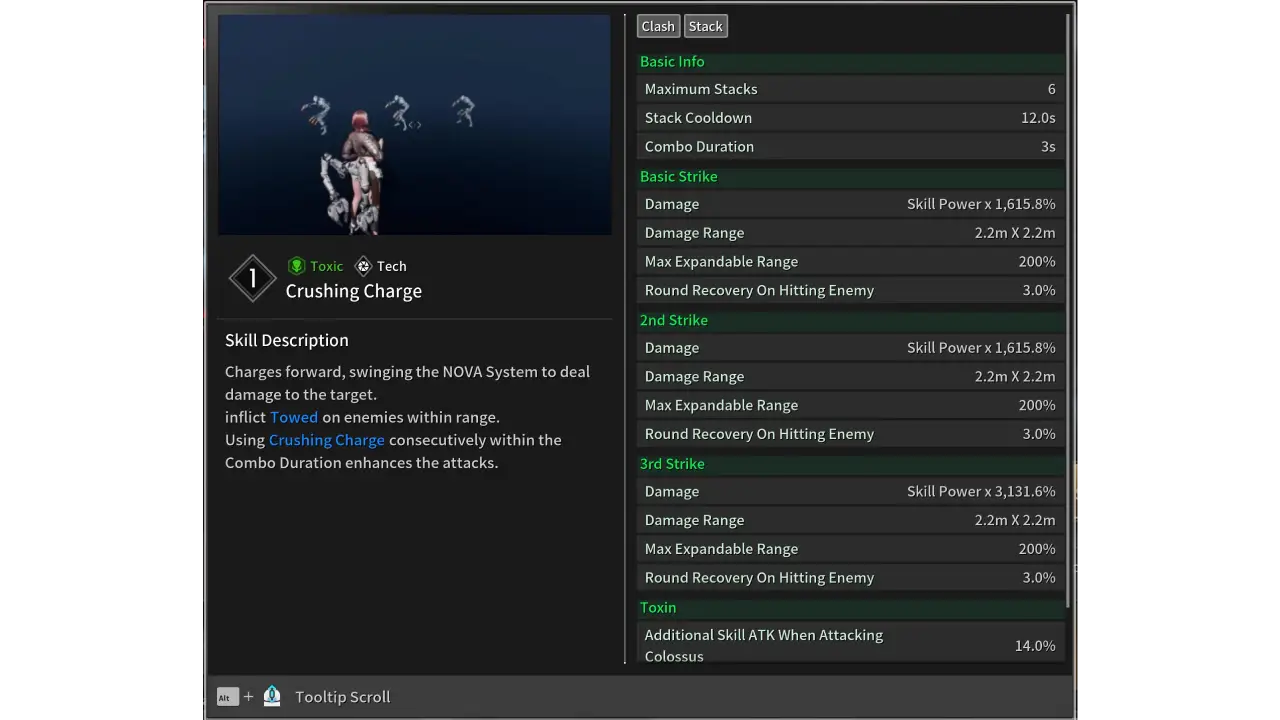Select the Stack Cooldown row
This screenshot has width=1280, height=720.
point(850,118)
